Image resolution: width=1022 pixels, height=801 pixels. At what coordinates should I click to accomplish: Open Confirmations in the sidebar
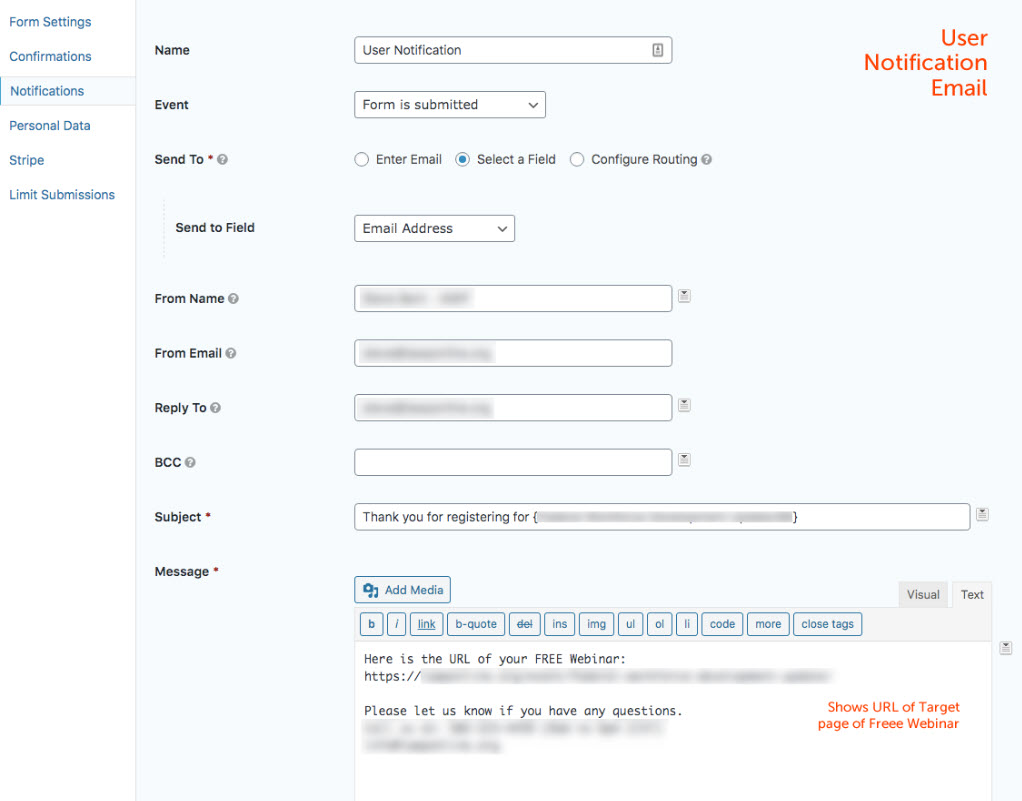coord(50,57)
